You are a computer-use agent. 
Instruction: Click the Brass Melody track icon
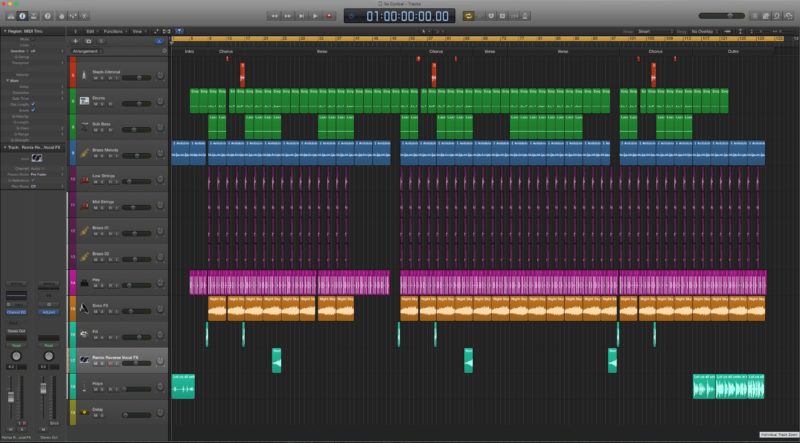click(84, 153)
